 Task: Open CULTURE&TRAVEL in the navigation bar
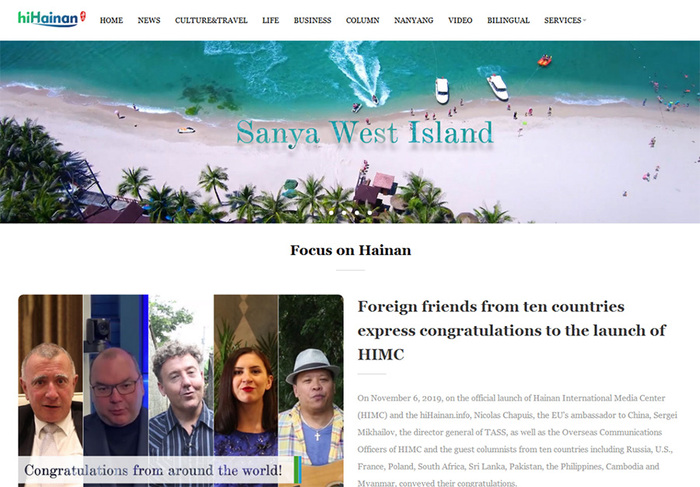[211, 21]
